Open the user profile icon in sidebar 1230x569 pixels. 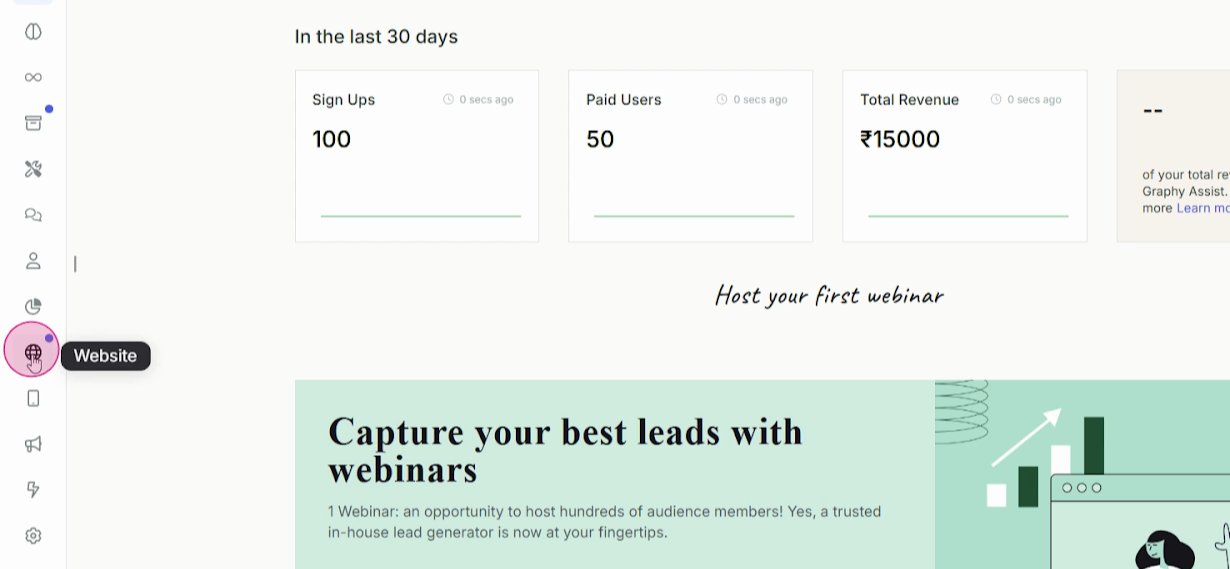coord(33,261)
